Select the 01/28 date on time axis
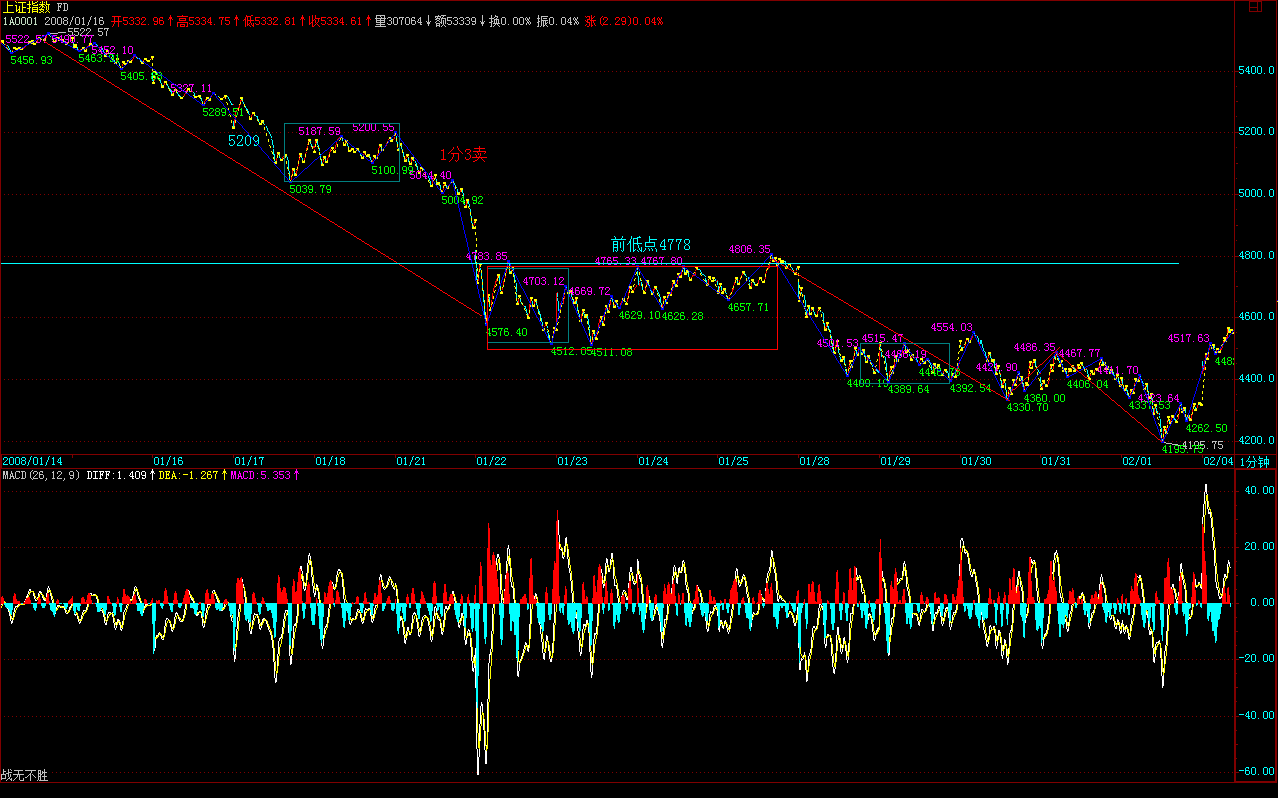Image resolution: width=1278 pixels, height=798 pixels. click(815, 461)
